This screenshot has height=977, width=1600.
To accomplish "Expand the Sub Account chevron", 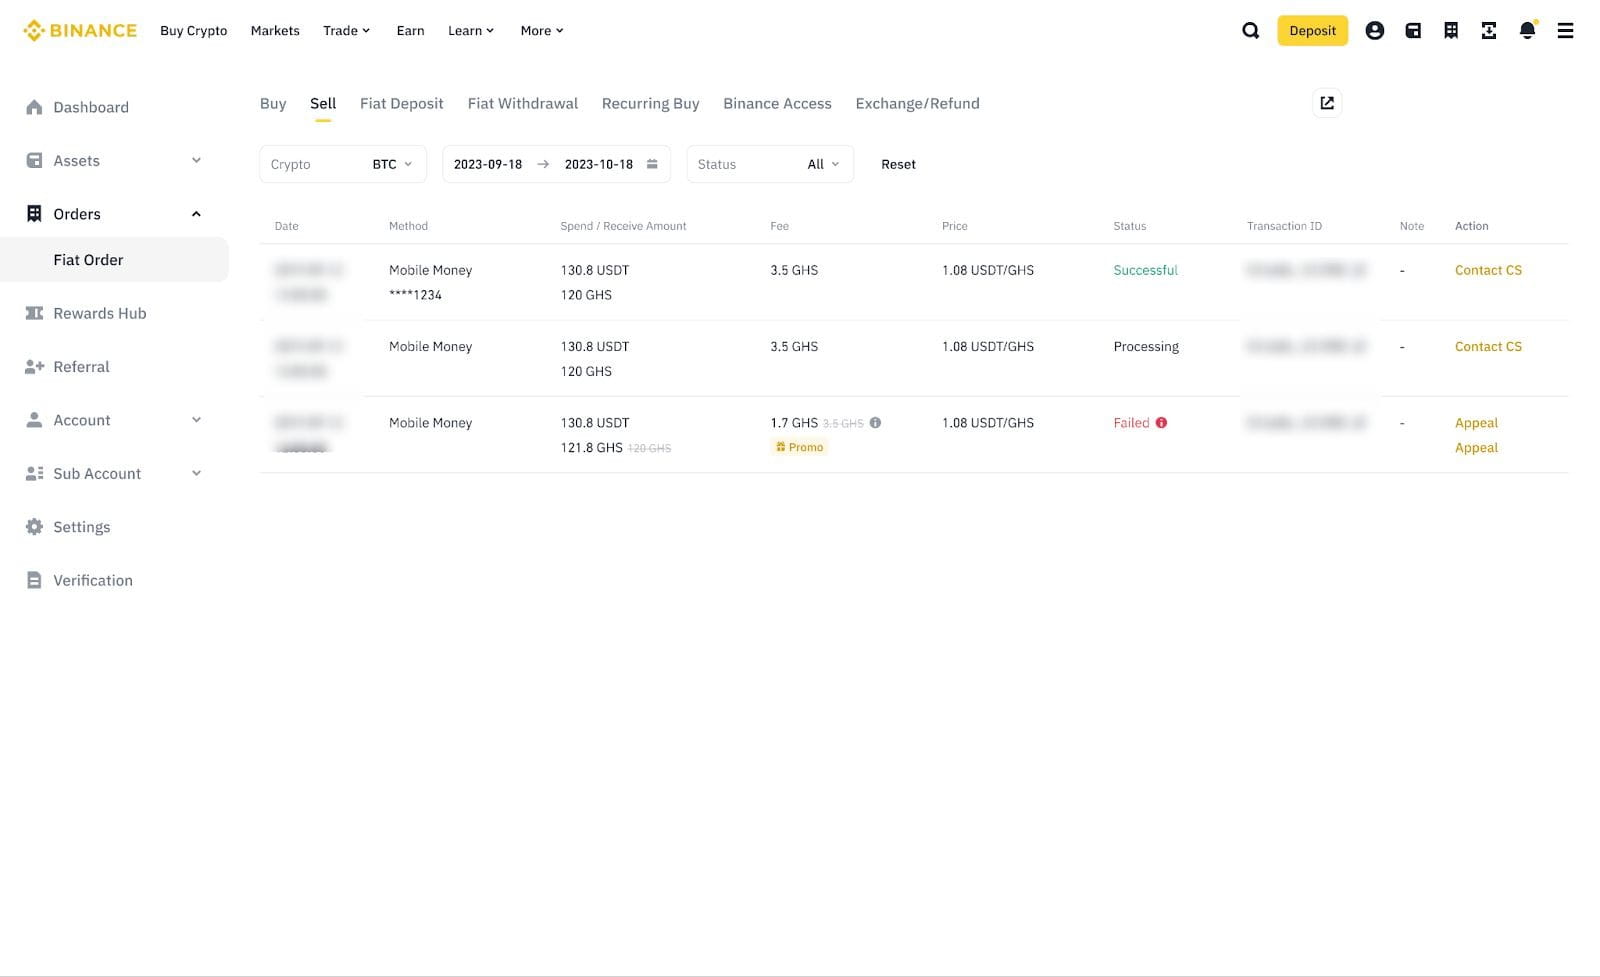I will pos(196,474).
